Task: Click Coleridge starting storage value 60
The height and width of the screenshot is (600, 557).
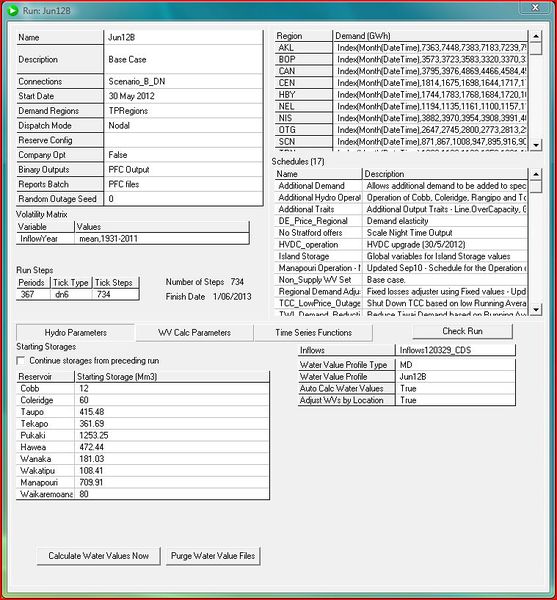Action: pyautogui.click(x=172, y=400)
